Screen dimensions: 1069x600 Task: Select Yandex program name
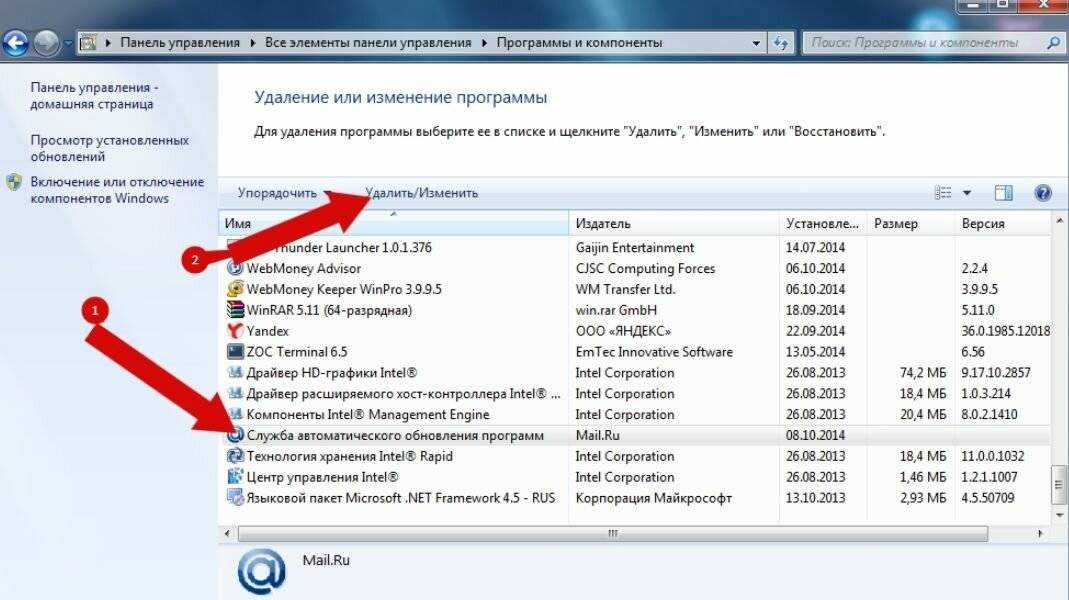(268, 331)
